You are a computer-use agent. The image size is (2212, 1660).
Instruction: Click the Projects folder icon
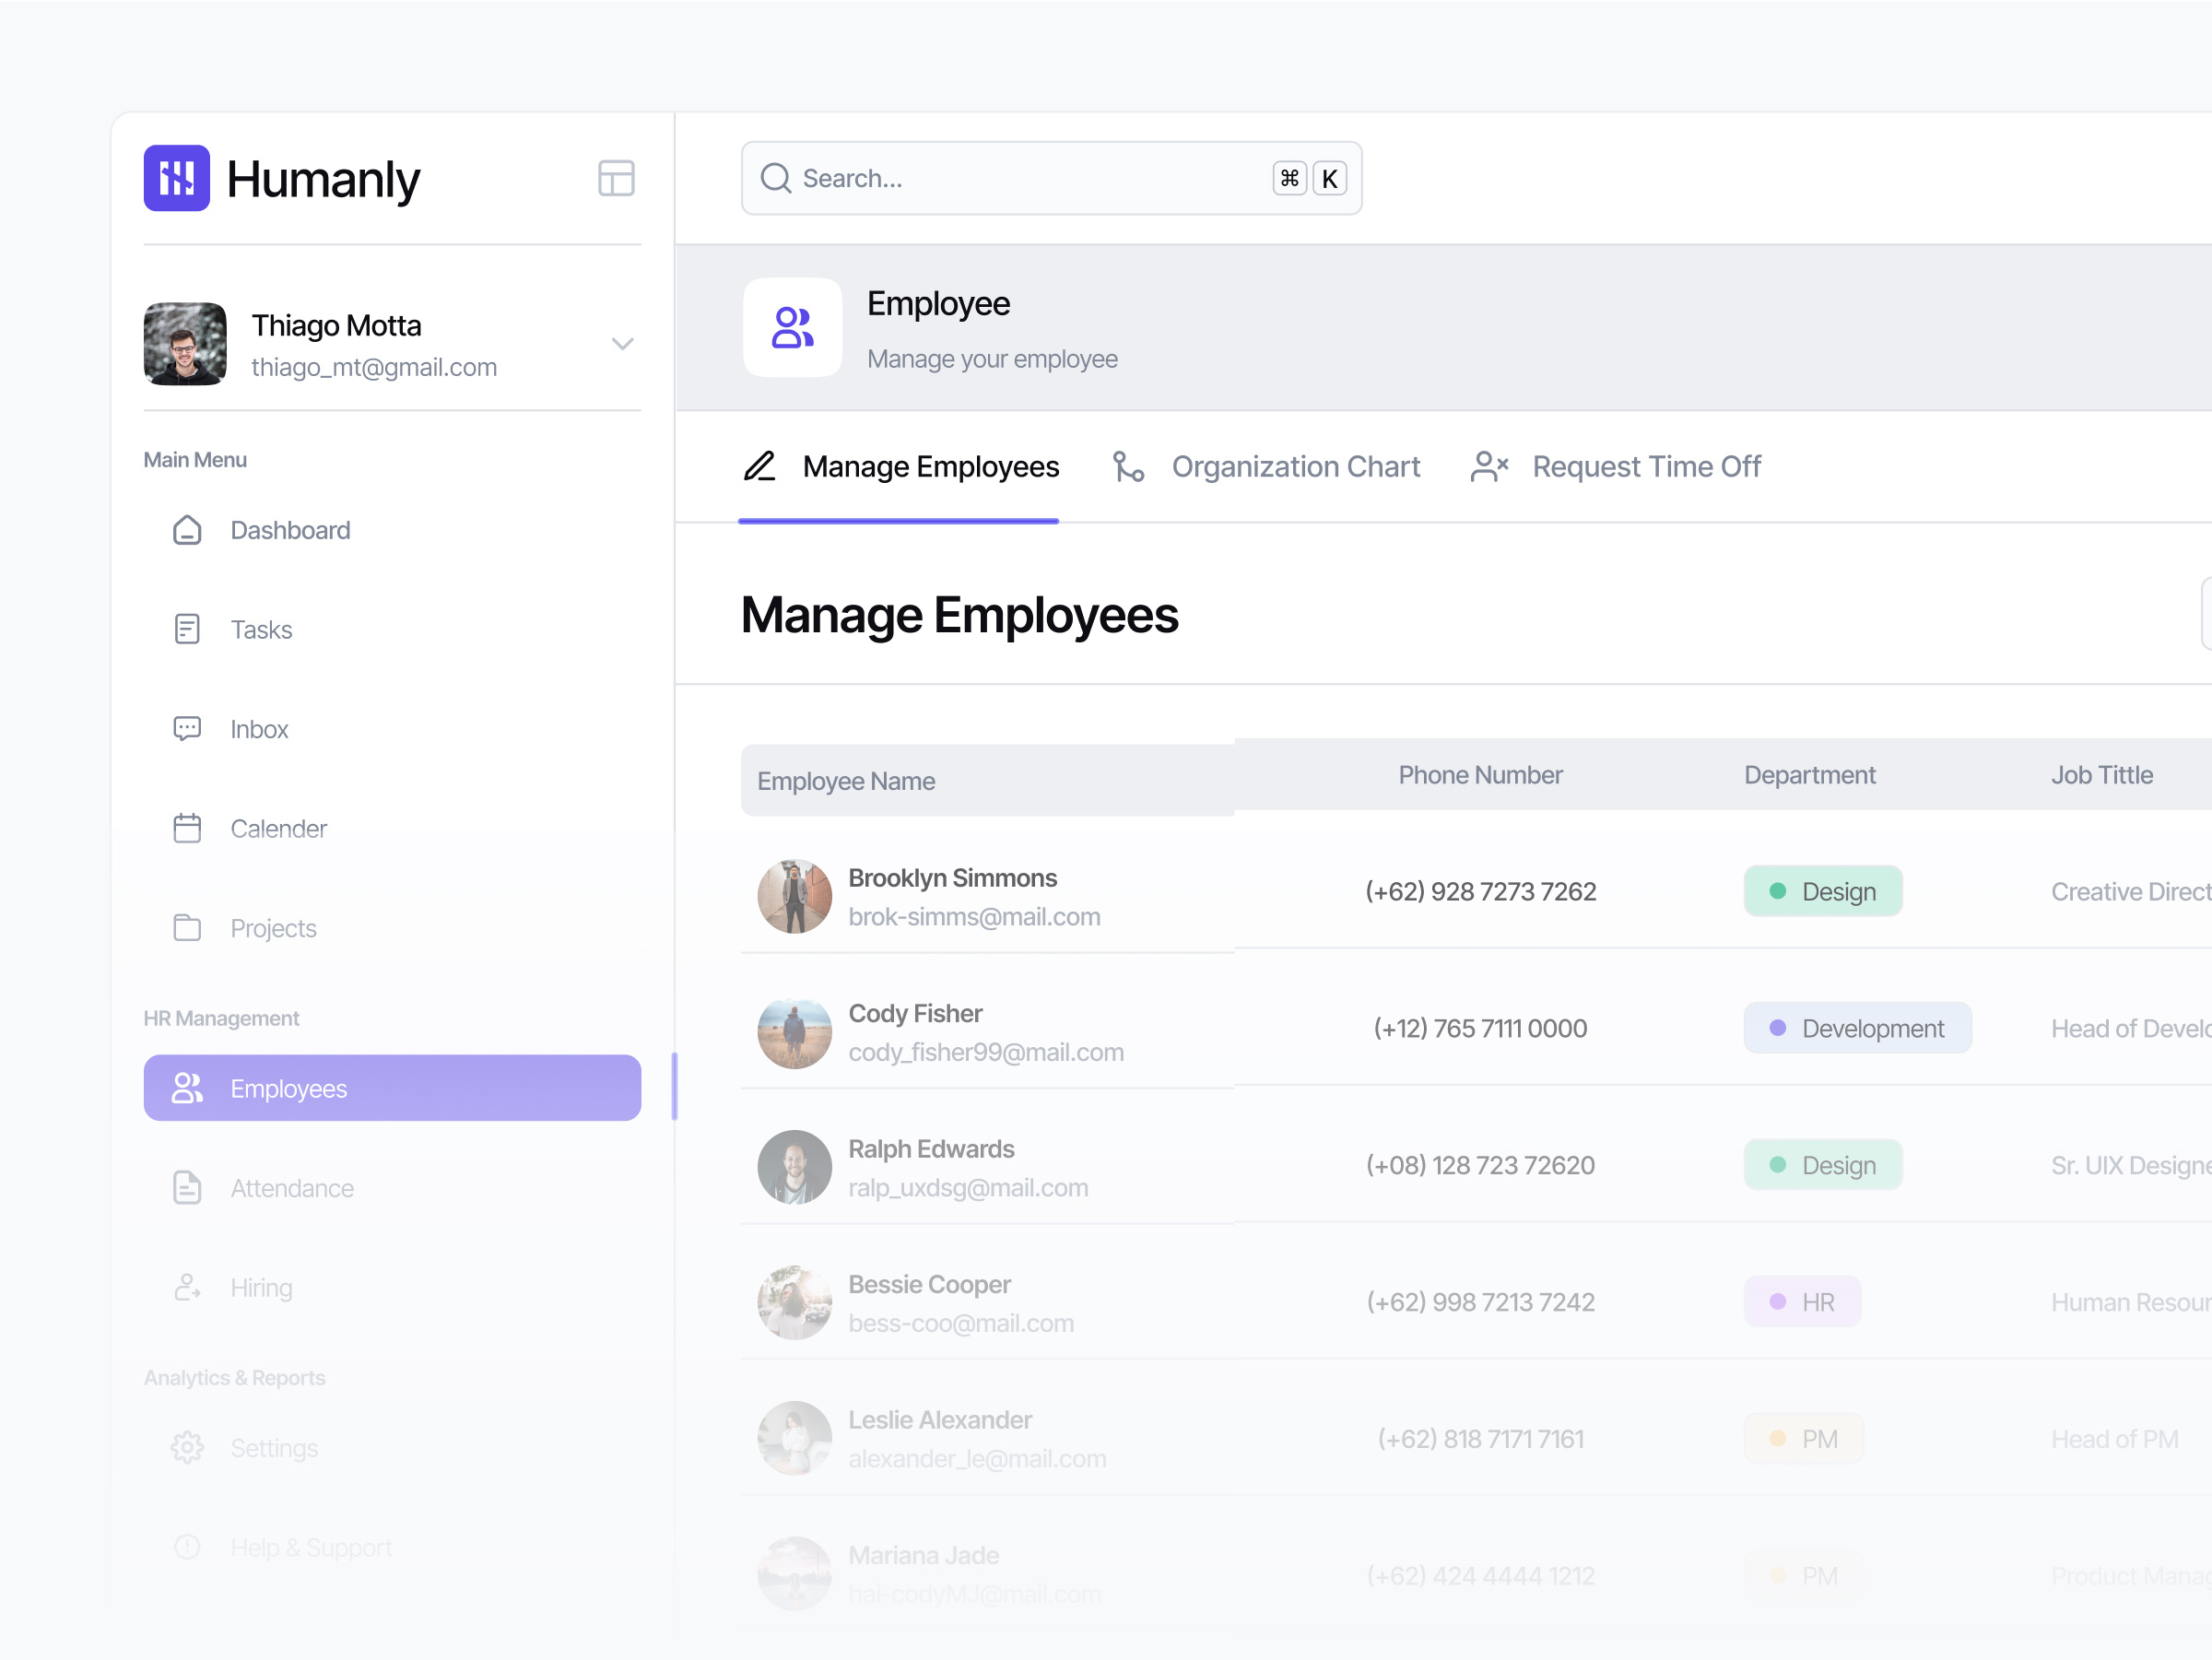187,928
